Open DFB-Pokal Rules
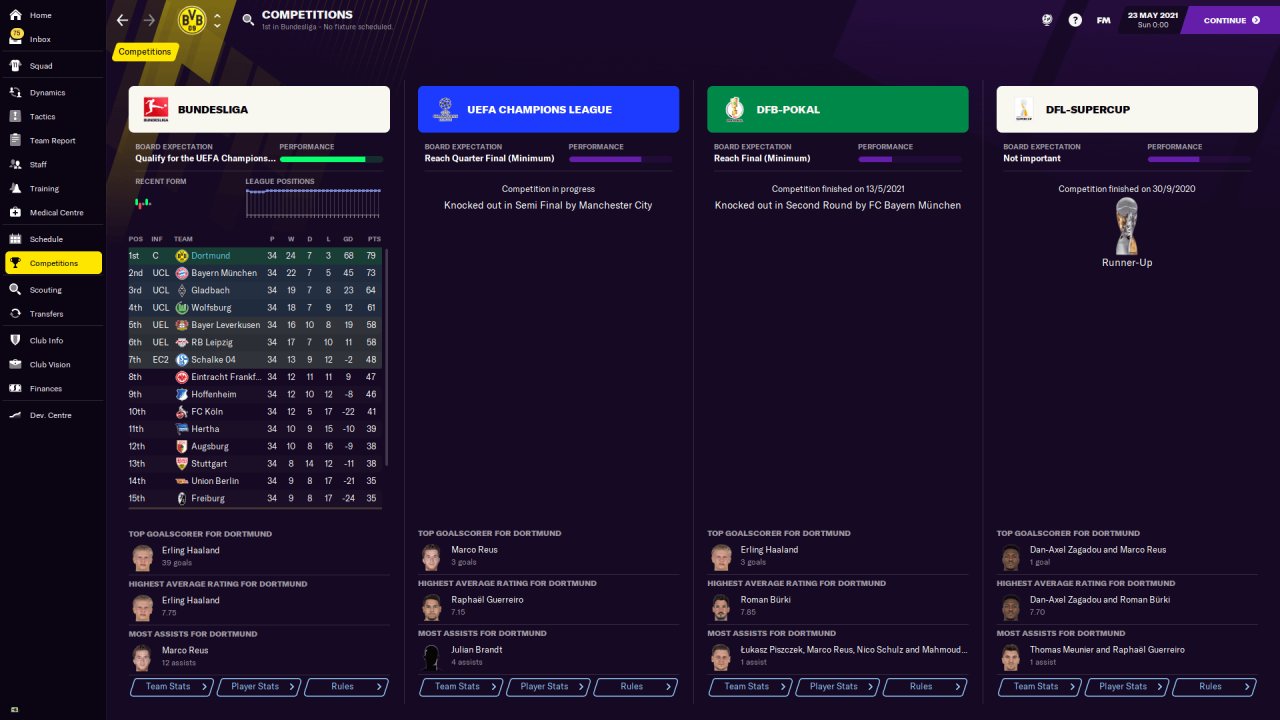Viewport: 1280px width, 720px height. tap(924, 687)
